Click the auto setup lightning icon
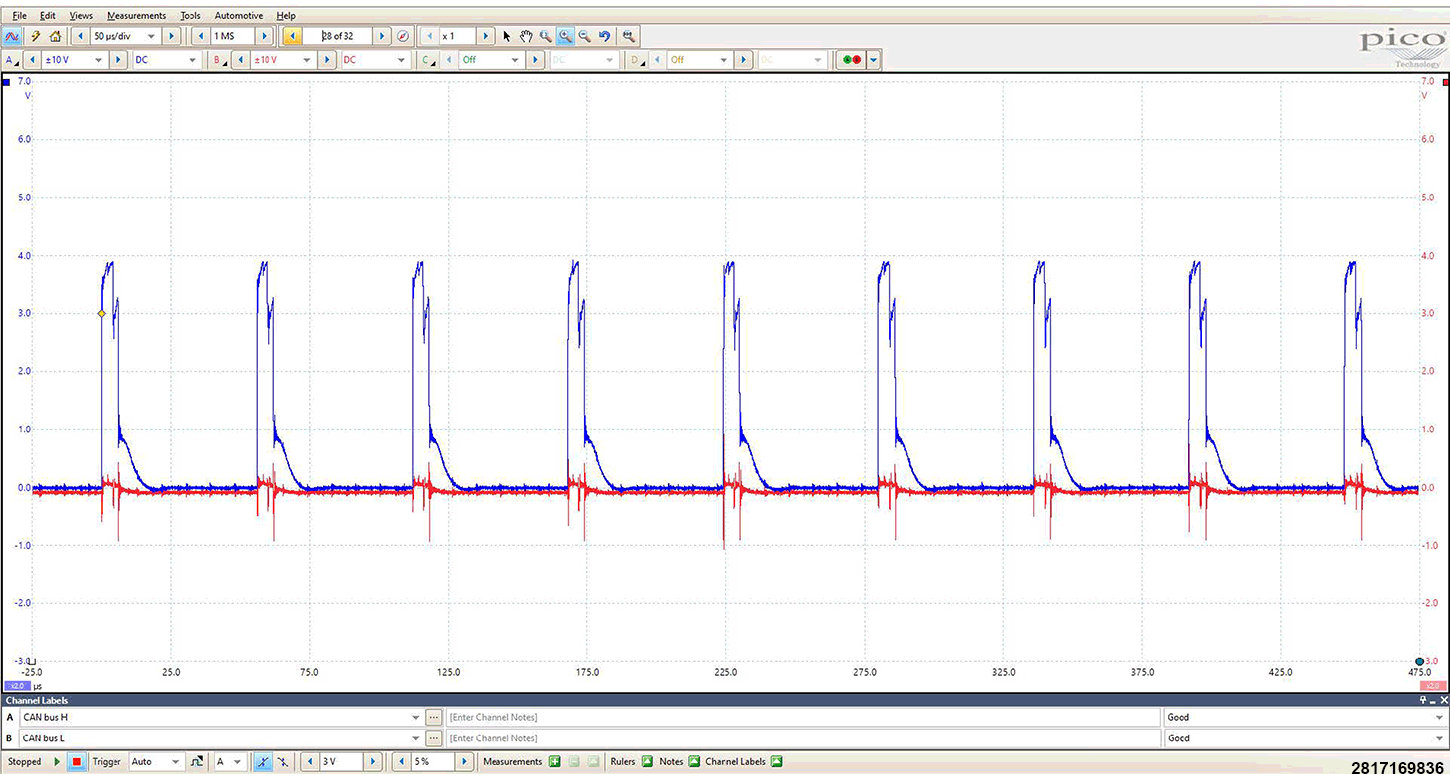 35,36
